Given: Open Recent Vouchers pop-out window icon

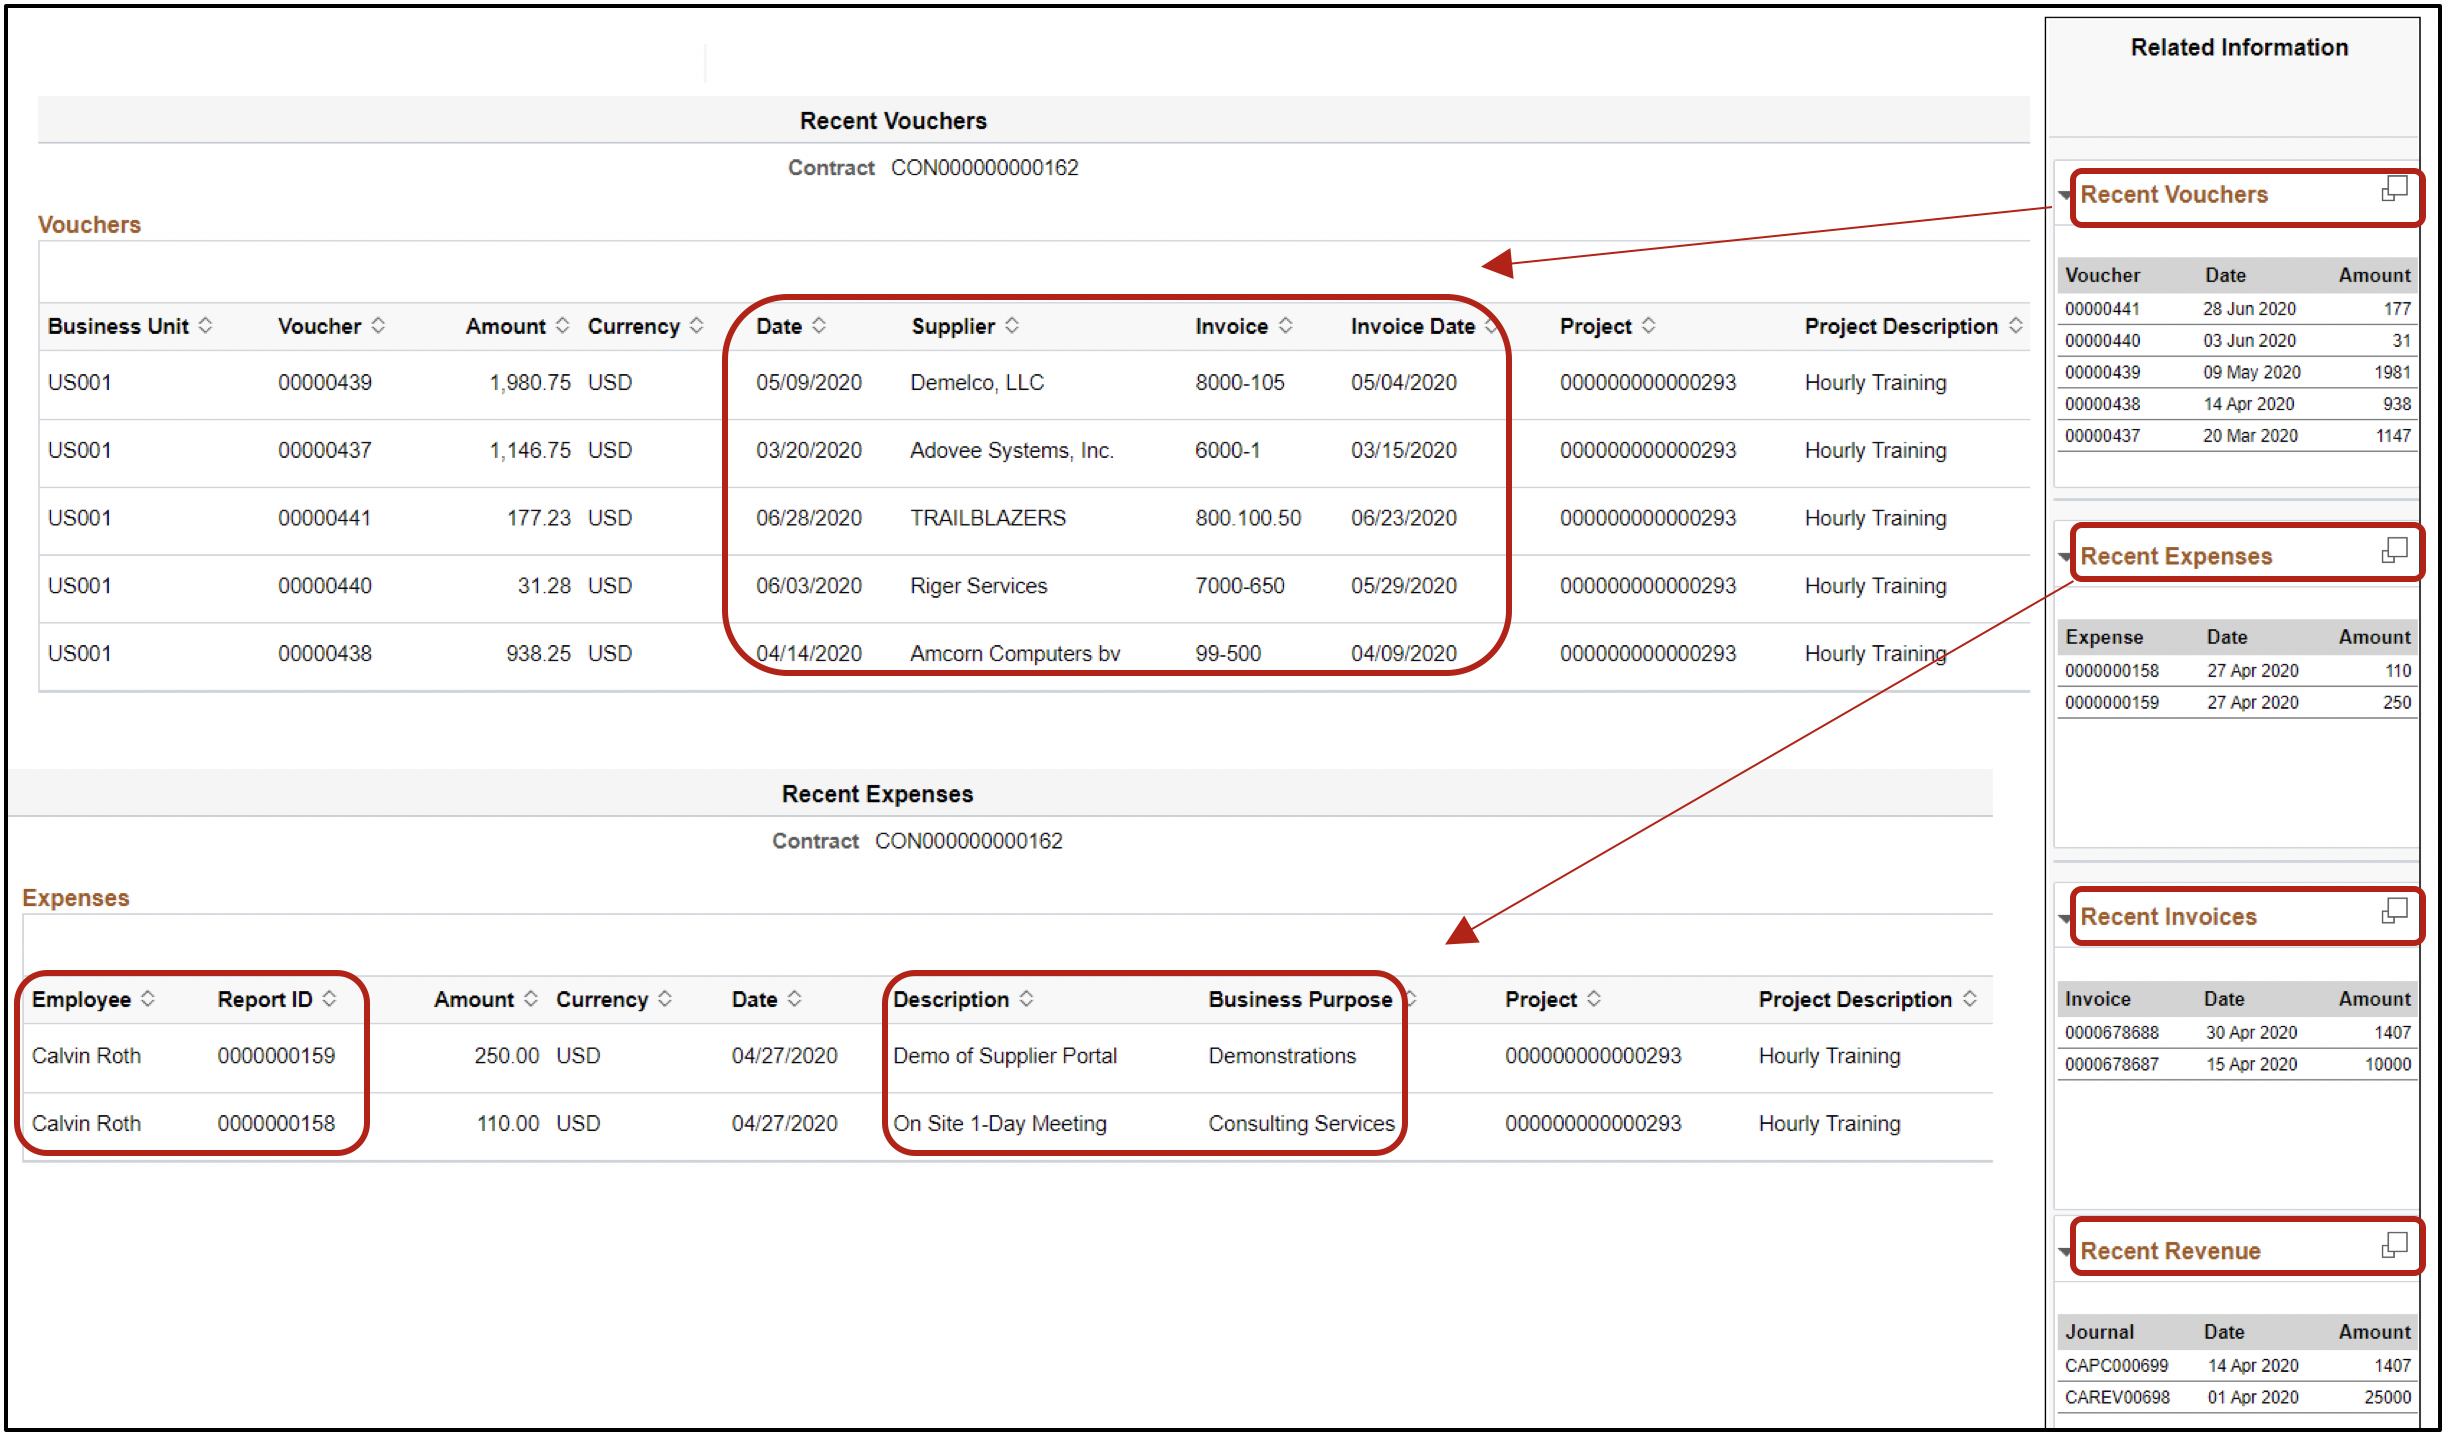Looking at the screenshot, I should pos(2394,188).
